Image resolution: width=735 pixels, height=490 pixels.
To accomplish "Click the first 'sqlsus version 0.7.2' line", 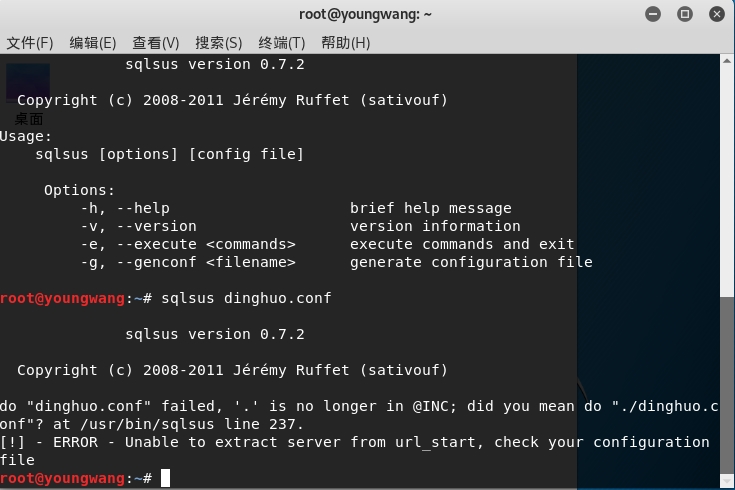I will pos(215,64).
